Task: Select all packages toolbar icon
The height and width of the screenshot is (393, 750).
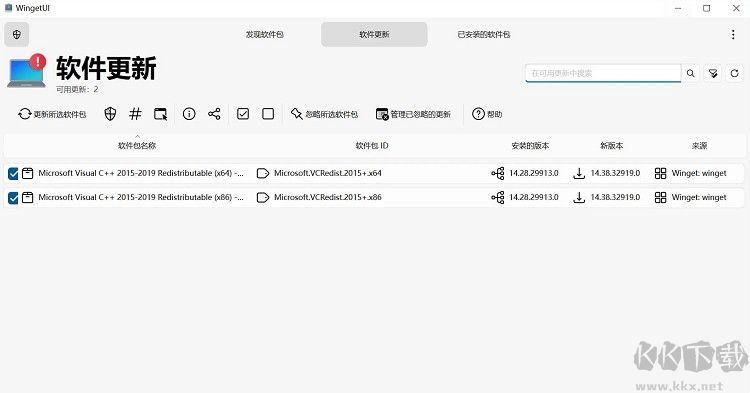Action: click(243, 114)
